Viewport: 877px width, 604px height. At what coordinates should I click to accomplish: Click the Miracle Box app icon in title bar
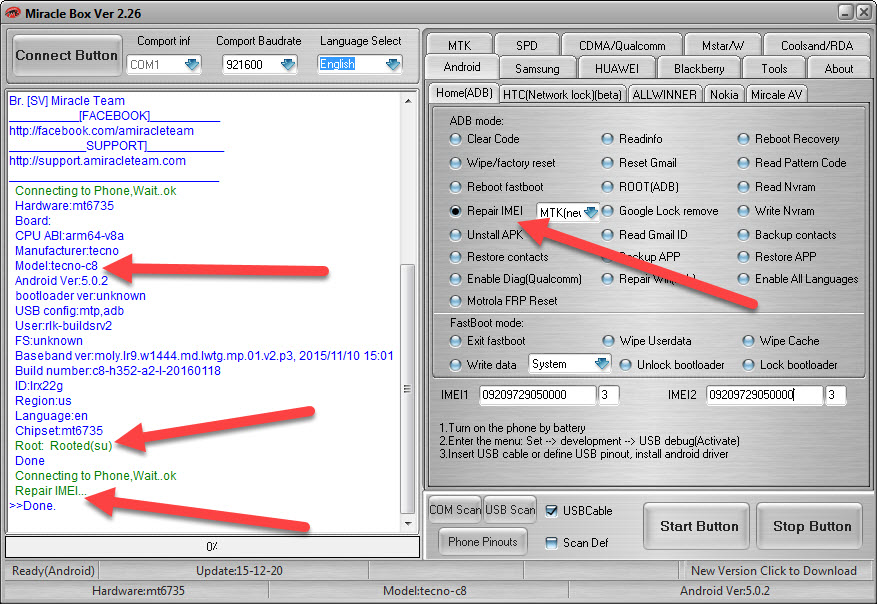pos(12,13)
